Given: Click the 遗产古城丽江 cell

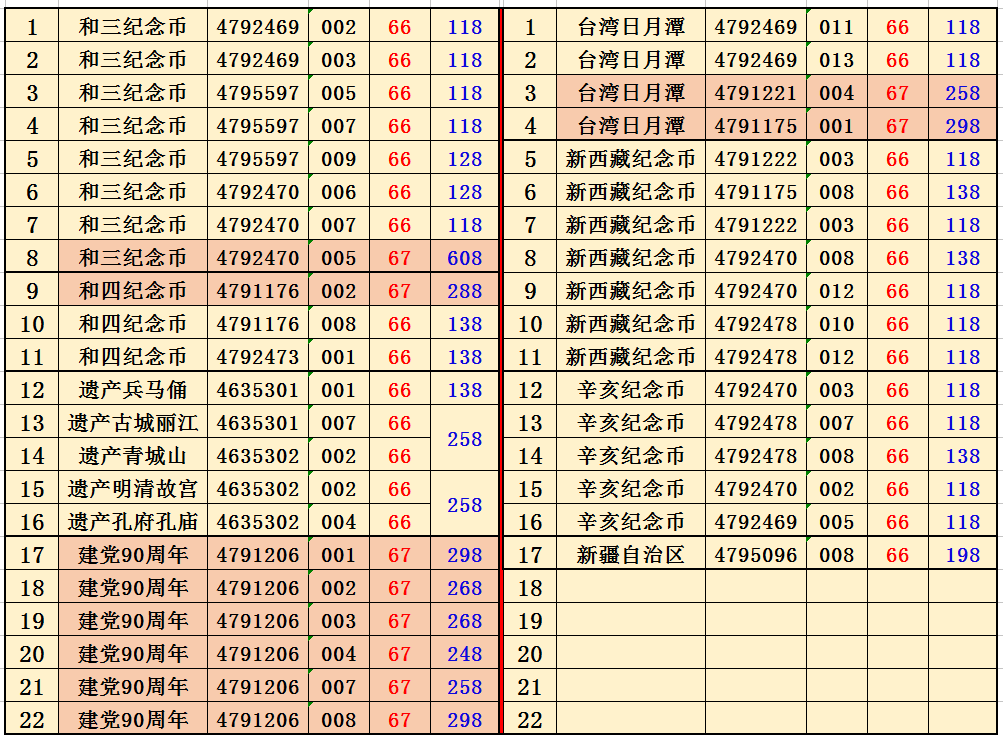Looking at the screenshot, I should coord(133,423).
